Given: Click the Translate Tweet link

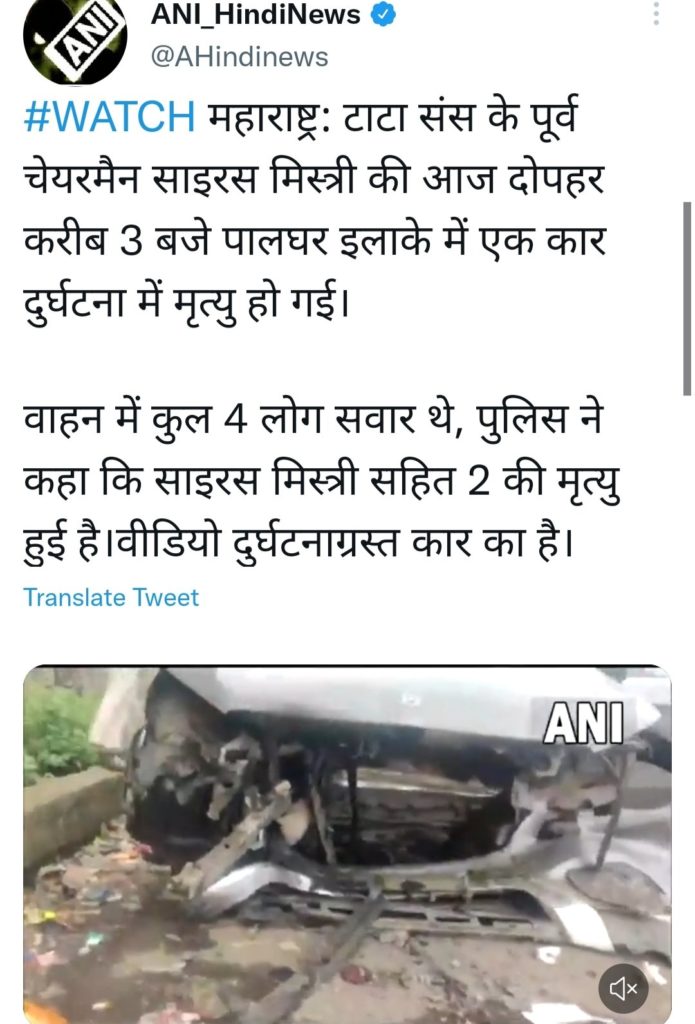Looking at the screenshot, I should pyautogui.click(x=111, y=597).
